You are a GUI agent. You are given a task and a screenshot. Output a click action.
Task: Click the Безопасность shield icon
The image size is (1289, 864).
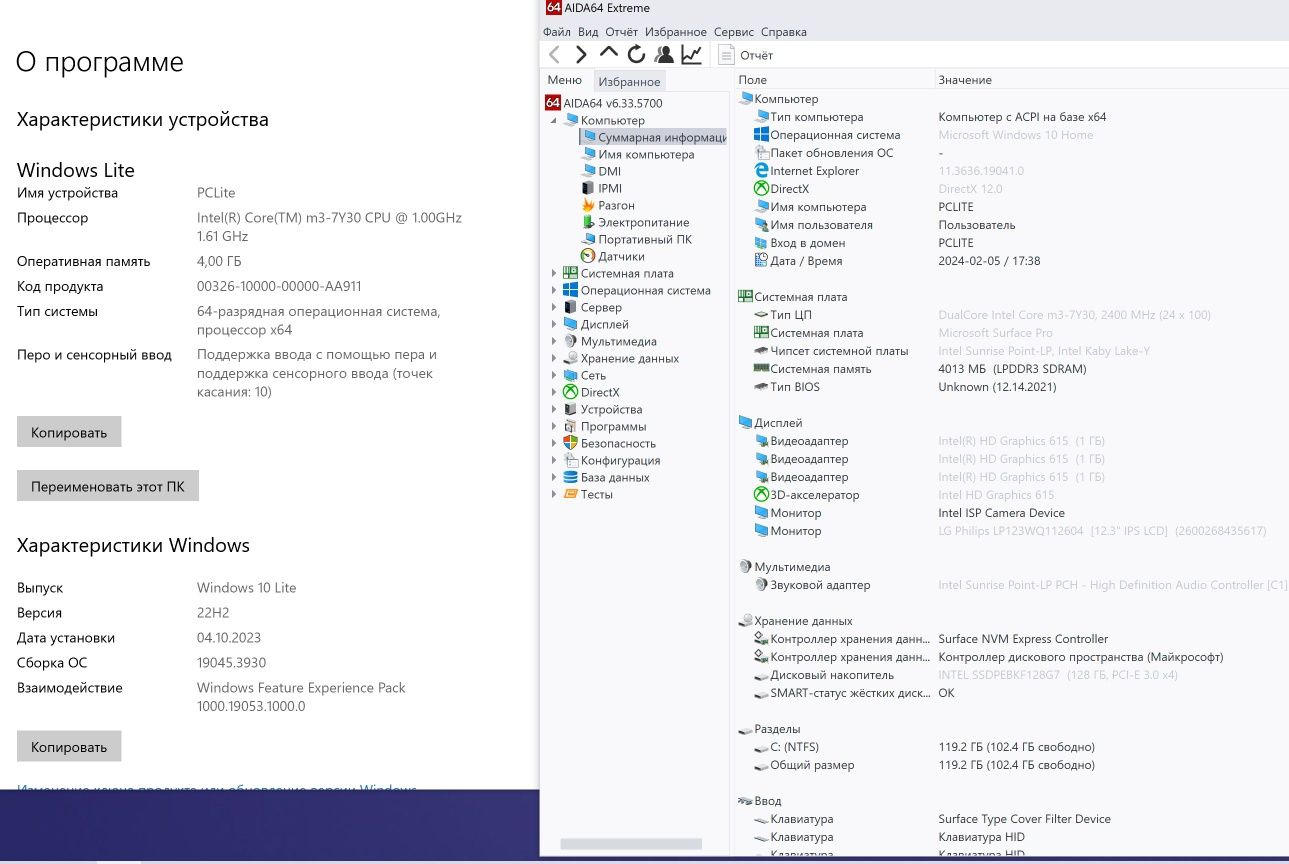point(570,443)
